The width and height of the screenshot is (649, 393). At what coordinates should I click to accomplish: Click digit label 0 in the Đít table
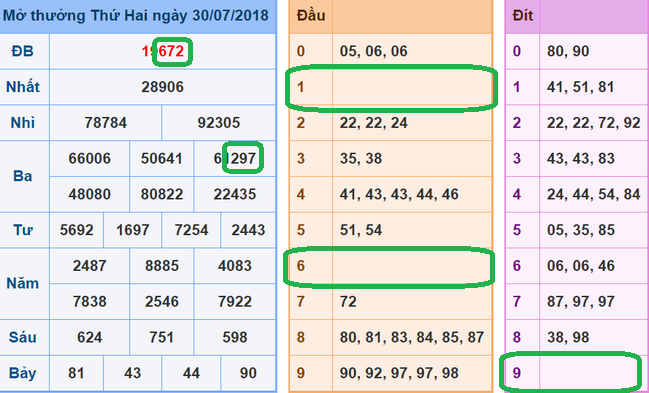point(517,51)
